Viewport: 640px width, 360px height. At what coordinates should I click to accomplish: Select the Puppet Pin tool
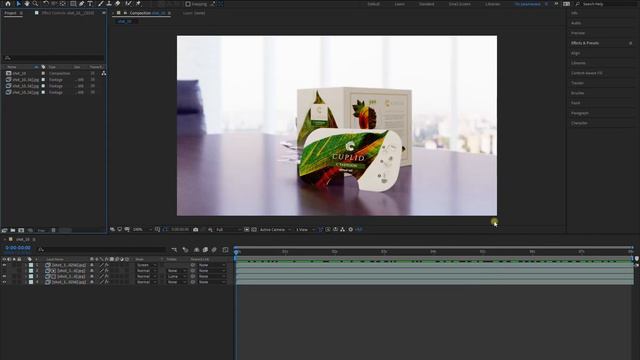coord(138,4)
